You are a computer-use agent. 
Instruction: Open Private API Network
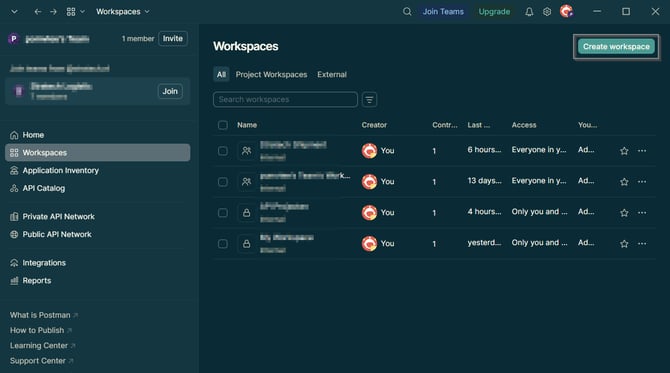pos(97,217)
